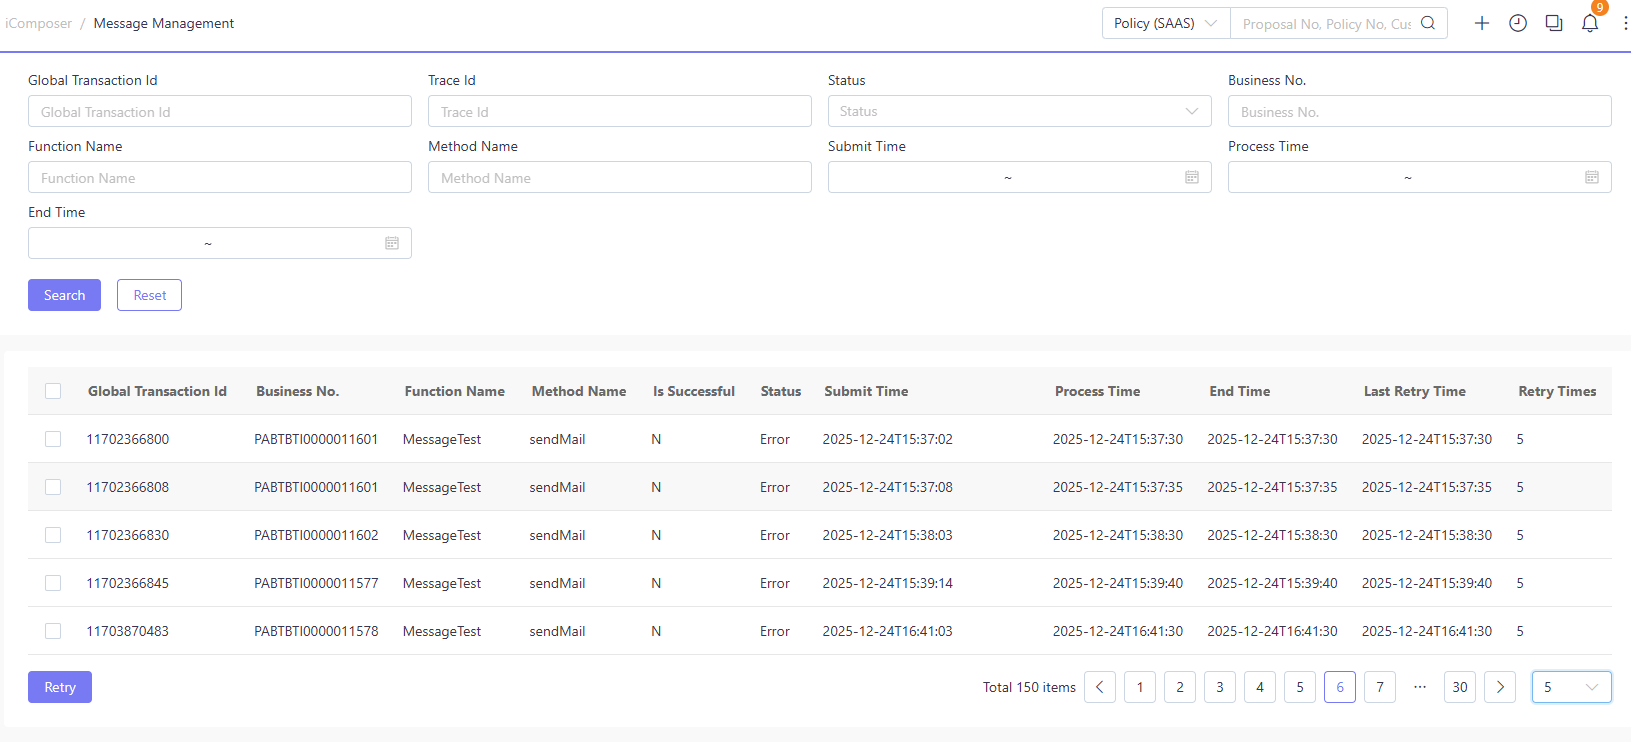
Task: Go to page 5
Action: 1300,687
